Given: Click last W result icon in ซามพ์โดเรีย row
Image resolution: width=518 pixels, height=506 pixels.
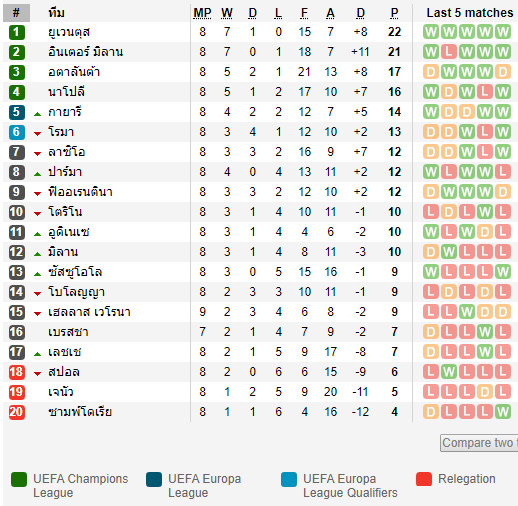Looking at the screenshot, I should pyautogui.click(x=503, y=412).
